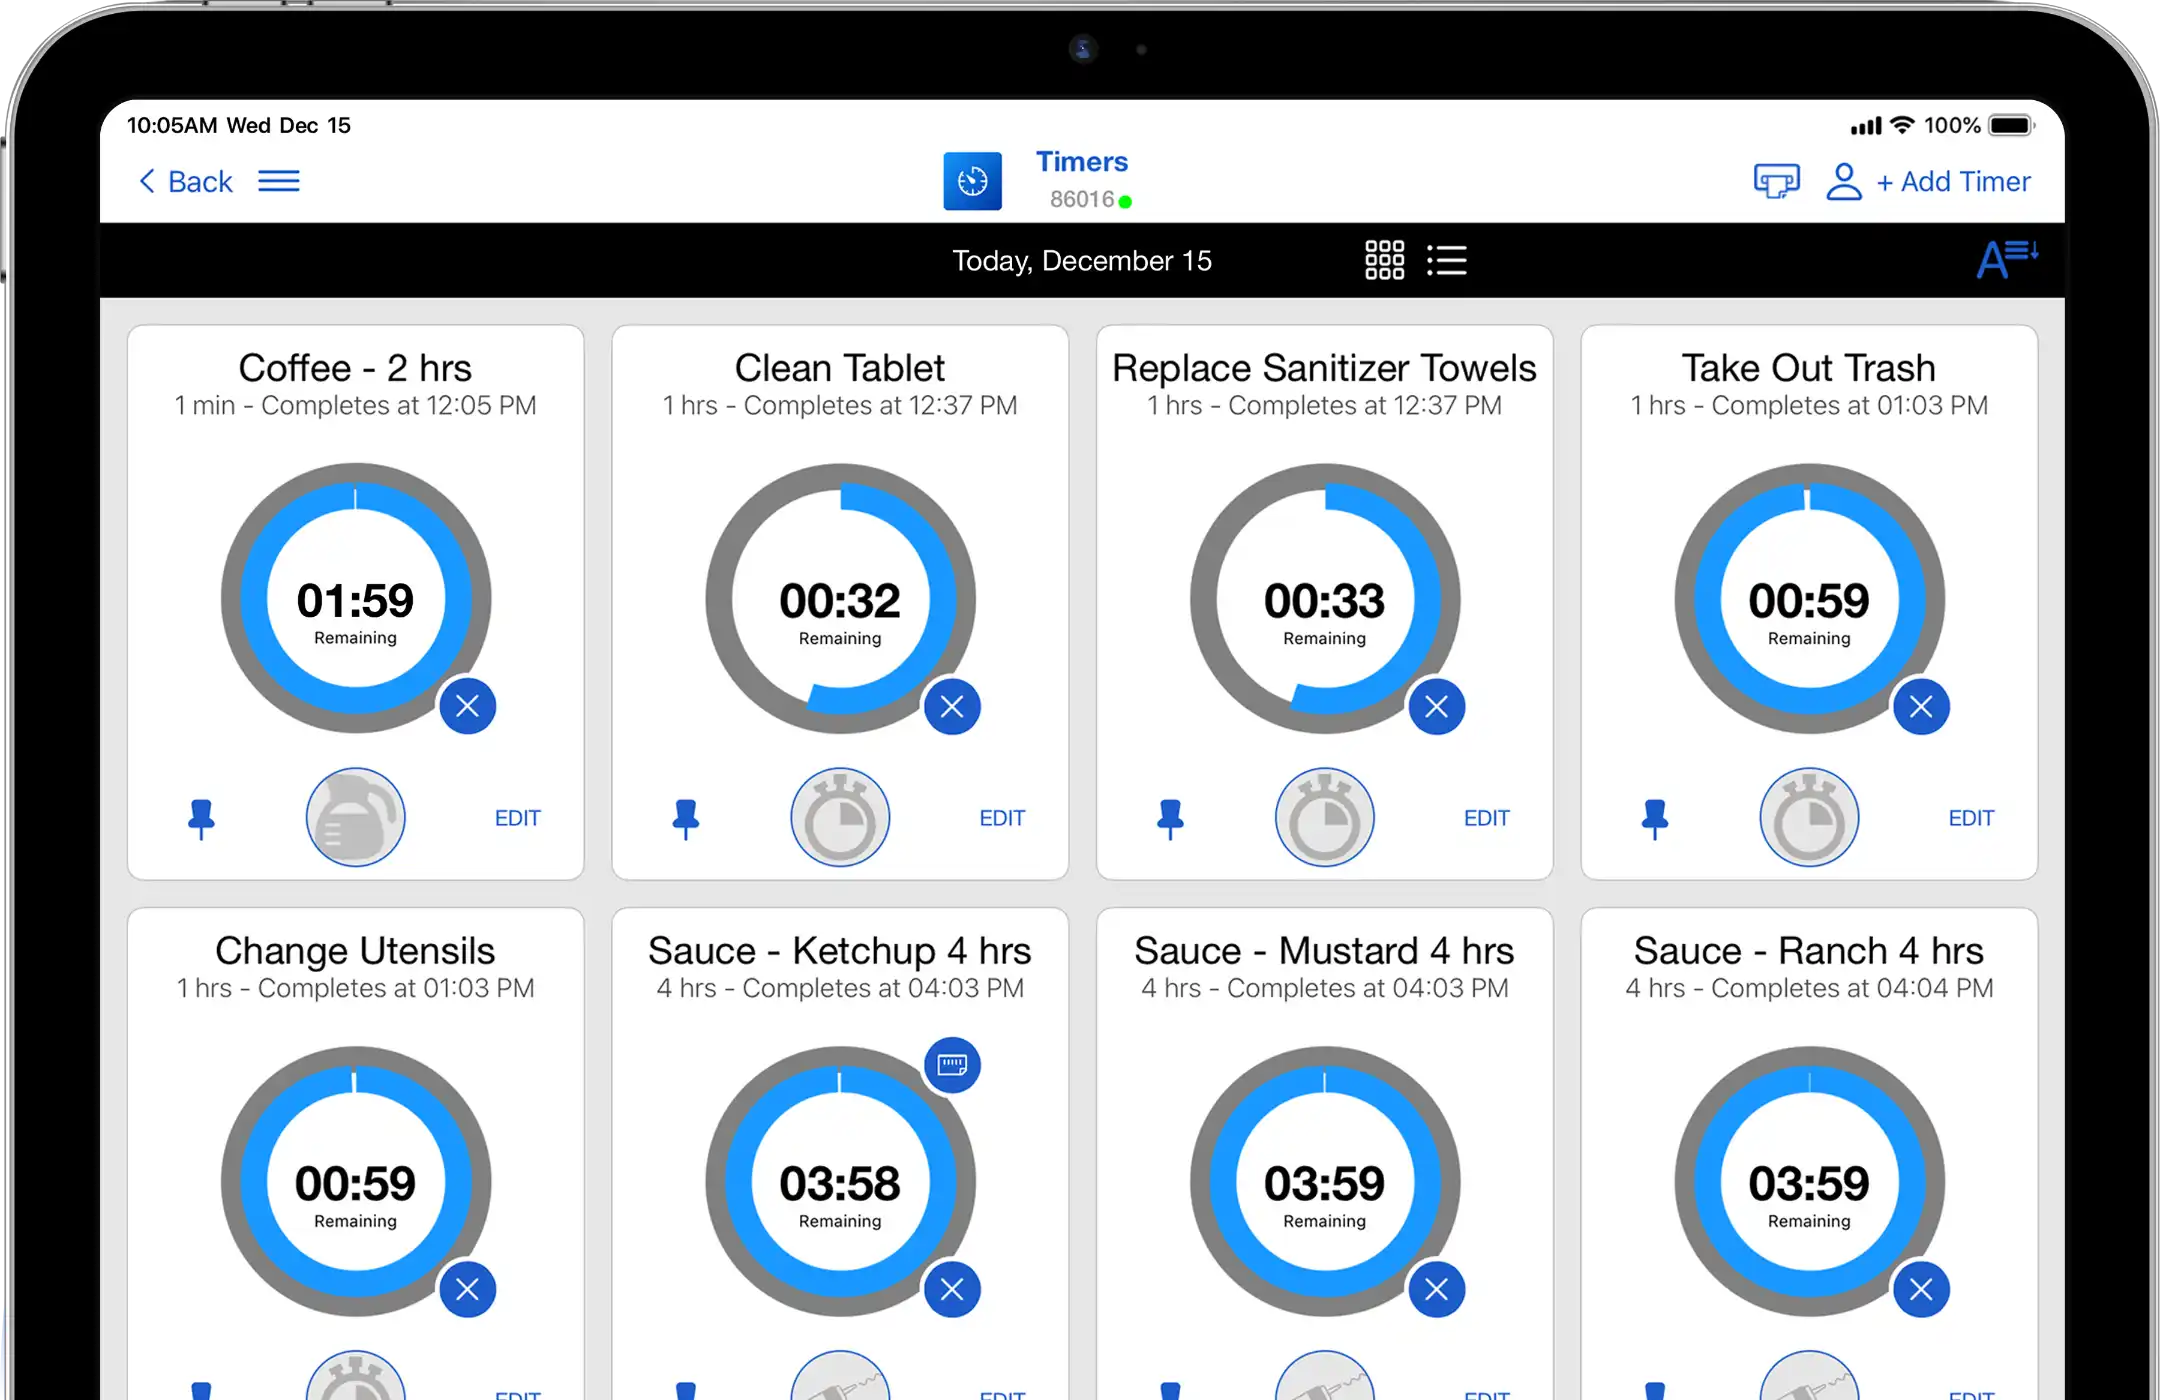Tap the coffee pot timer icon
This screenshot has width=2160, height=1400.
[x=355, y=817]
